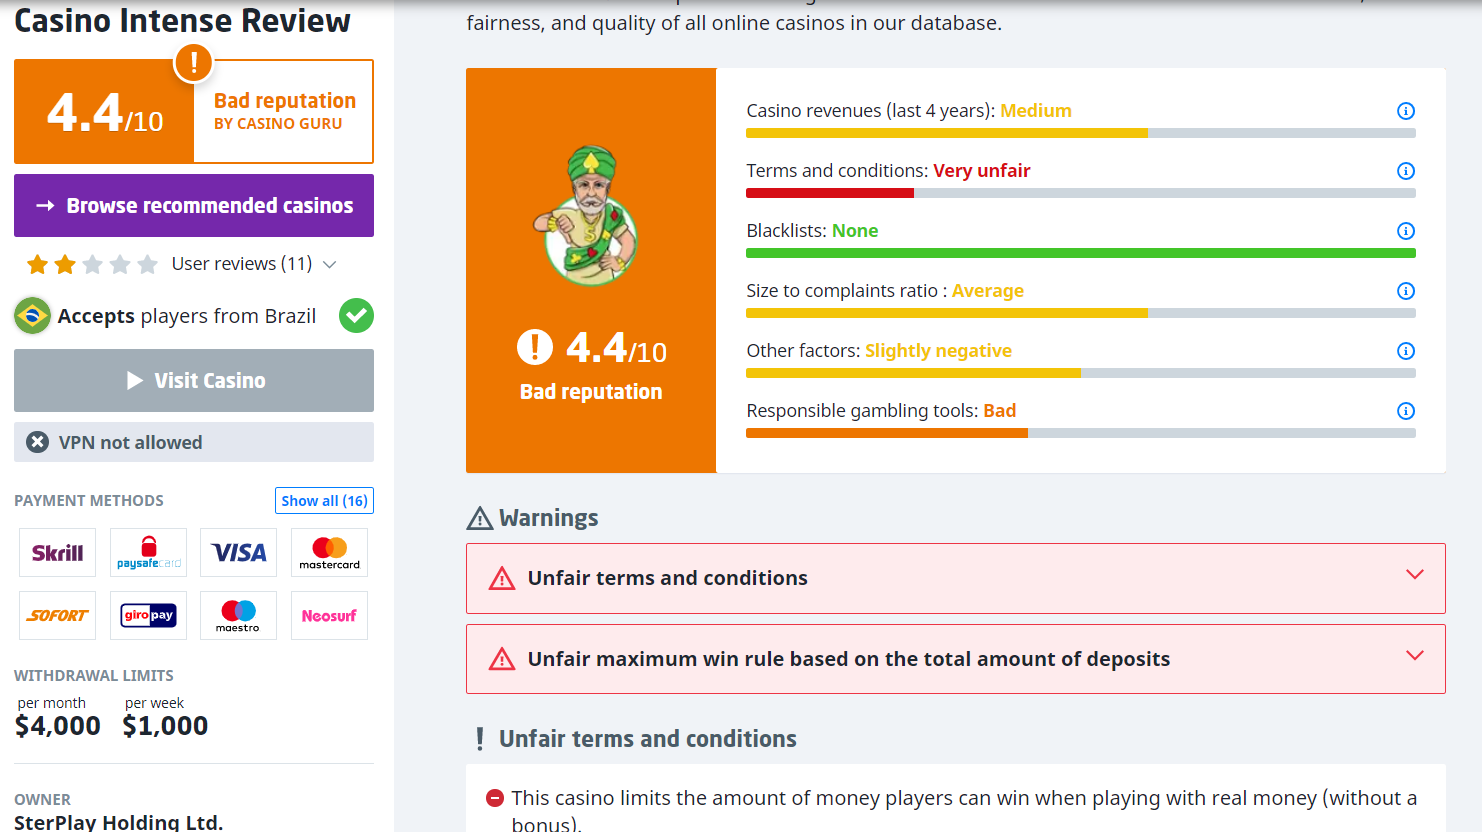Click Browse recommended casinos button
Image resolution: width=1482 pixels, height=832 pixels.
194,206
